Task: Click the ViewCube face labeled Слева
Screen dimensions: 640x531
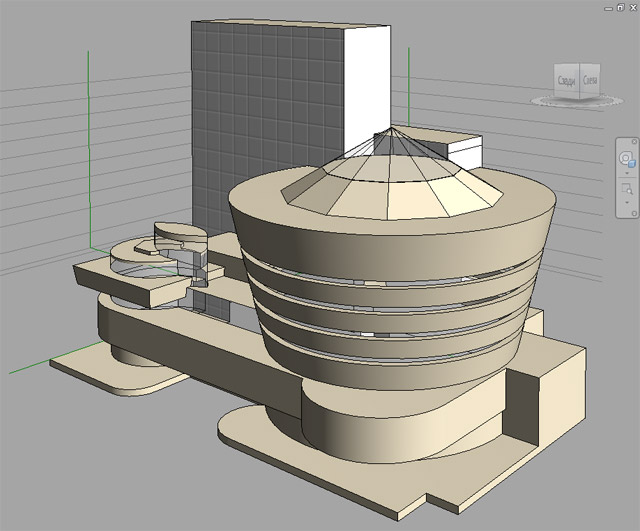Action: click(x=590, y=80)
